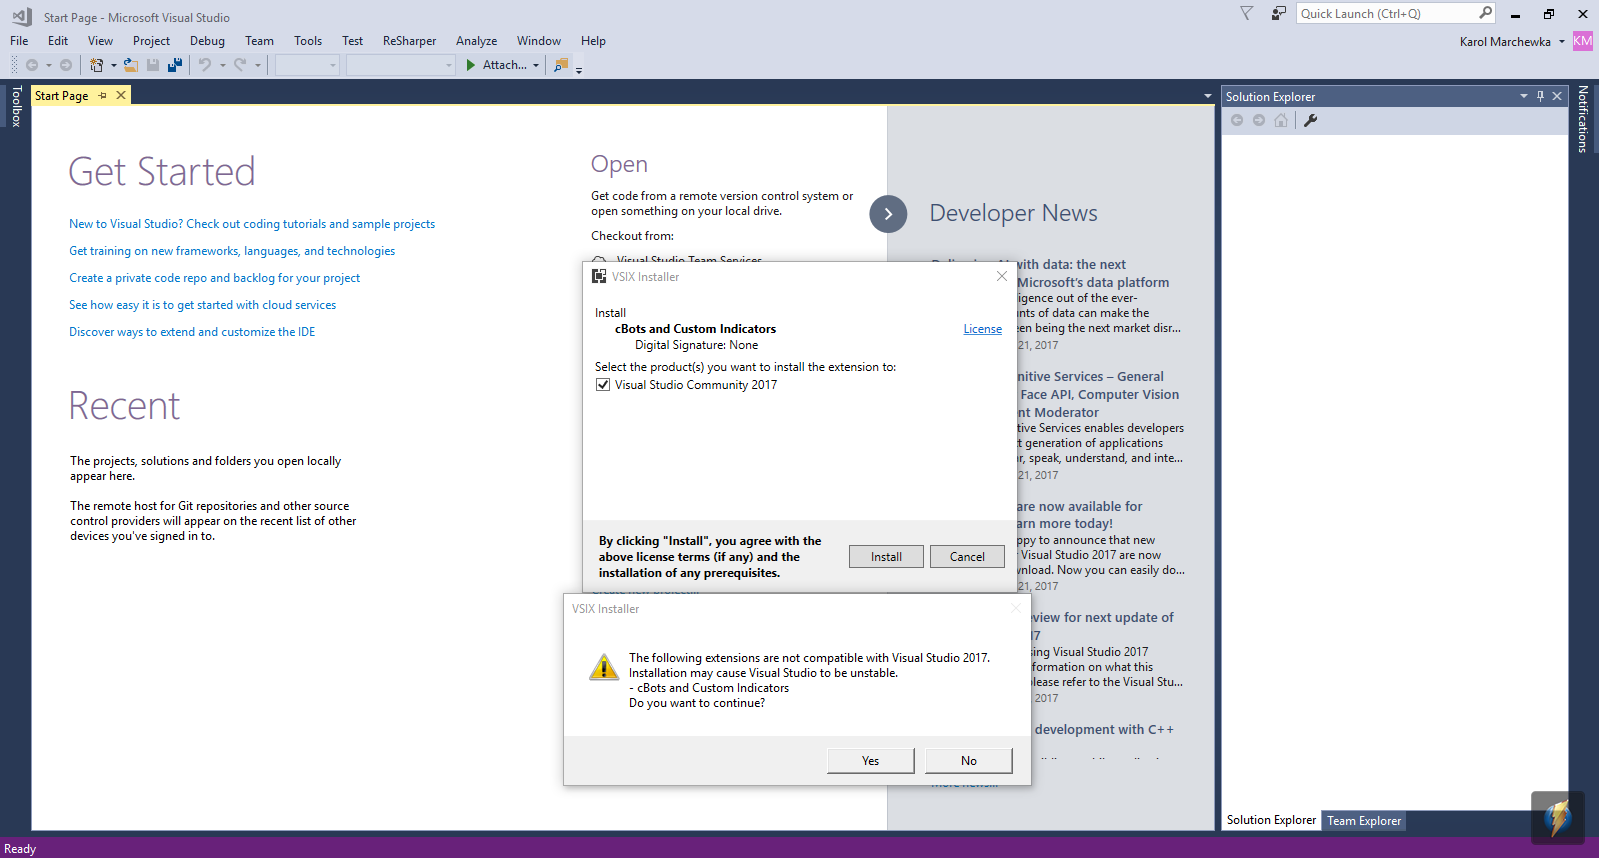Screen dimensions: 1599x858
Task: Open the Tools menu
Action: tap(308, 41)
